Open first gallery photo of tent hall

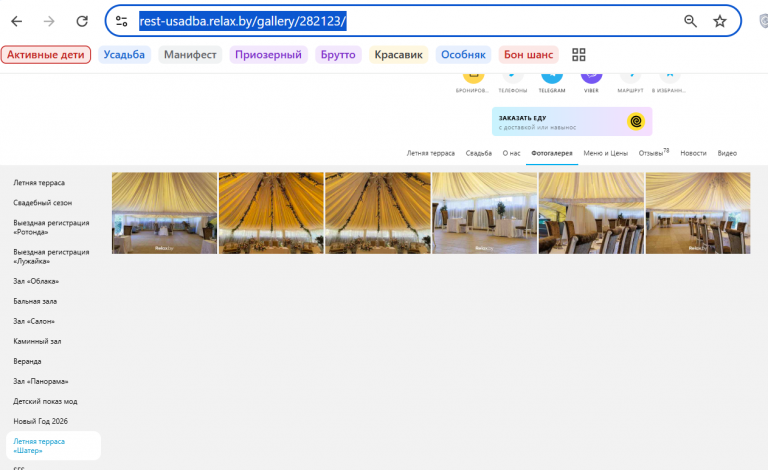(164, 213)
